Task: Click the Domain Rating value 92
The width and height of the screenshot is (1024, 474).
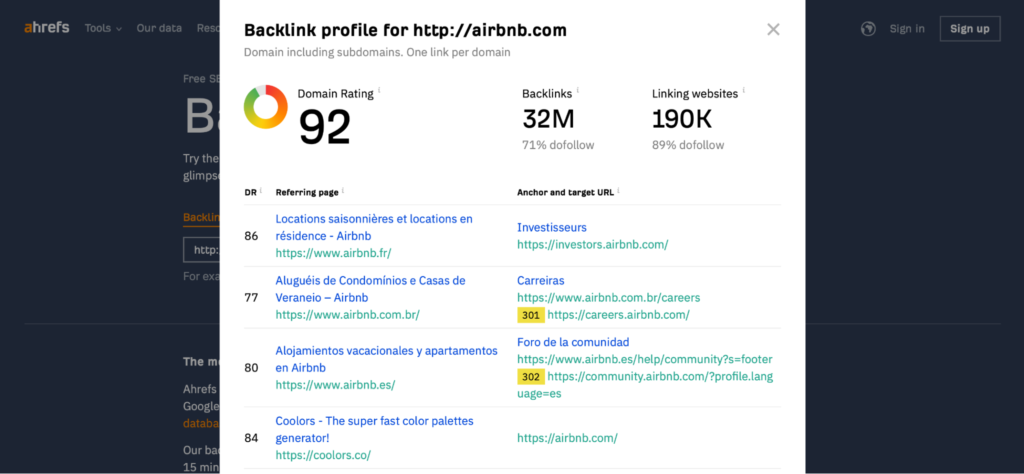Action: [325, 126]
